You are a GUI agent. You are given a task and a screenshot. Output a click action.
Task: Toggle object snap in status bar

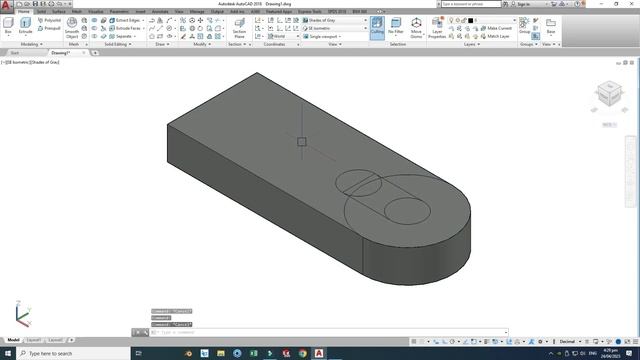pos(473,341)
